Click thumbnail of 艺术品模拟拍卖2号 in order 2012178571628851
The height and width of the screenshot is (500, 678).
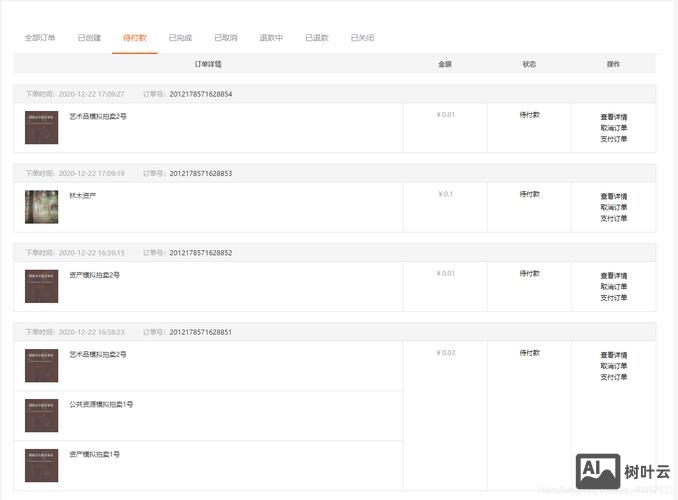pyautogui.click(x=42, y=365)
